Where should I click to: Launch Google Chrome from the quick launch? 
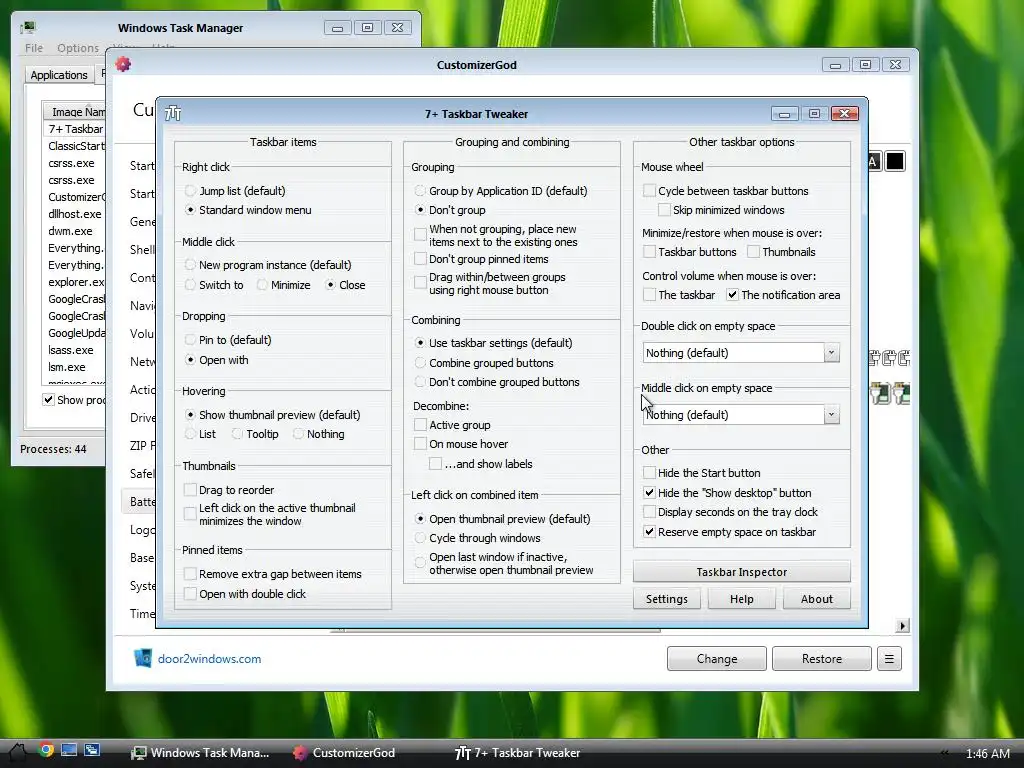pos(46,750)
